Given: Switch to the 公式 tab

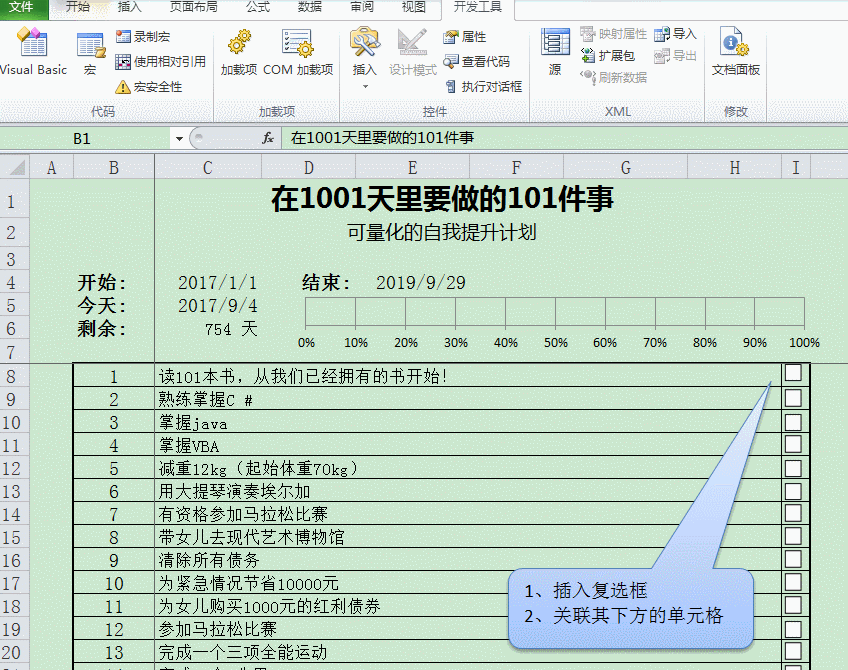Looking at the screenshot, I should pos(258,7).
